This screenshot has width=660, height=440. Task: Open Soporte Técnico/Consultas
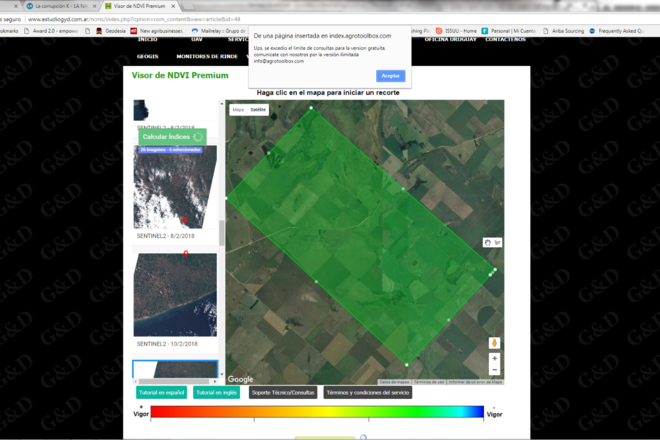[x=282, y=392]
